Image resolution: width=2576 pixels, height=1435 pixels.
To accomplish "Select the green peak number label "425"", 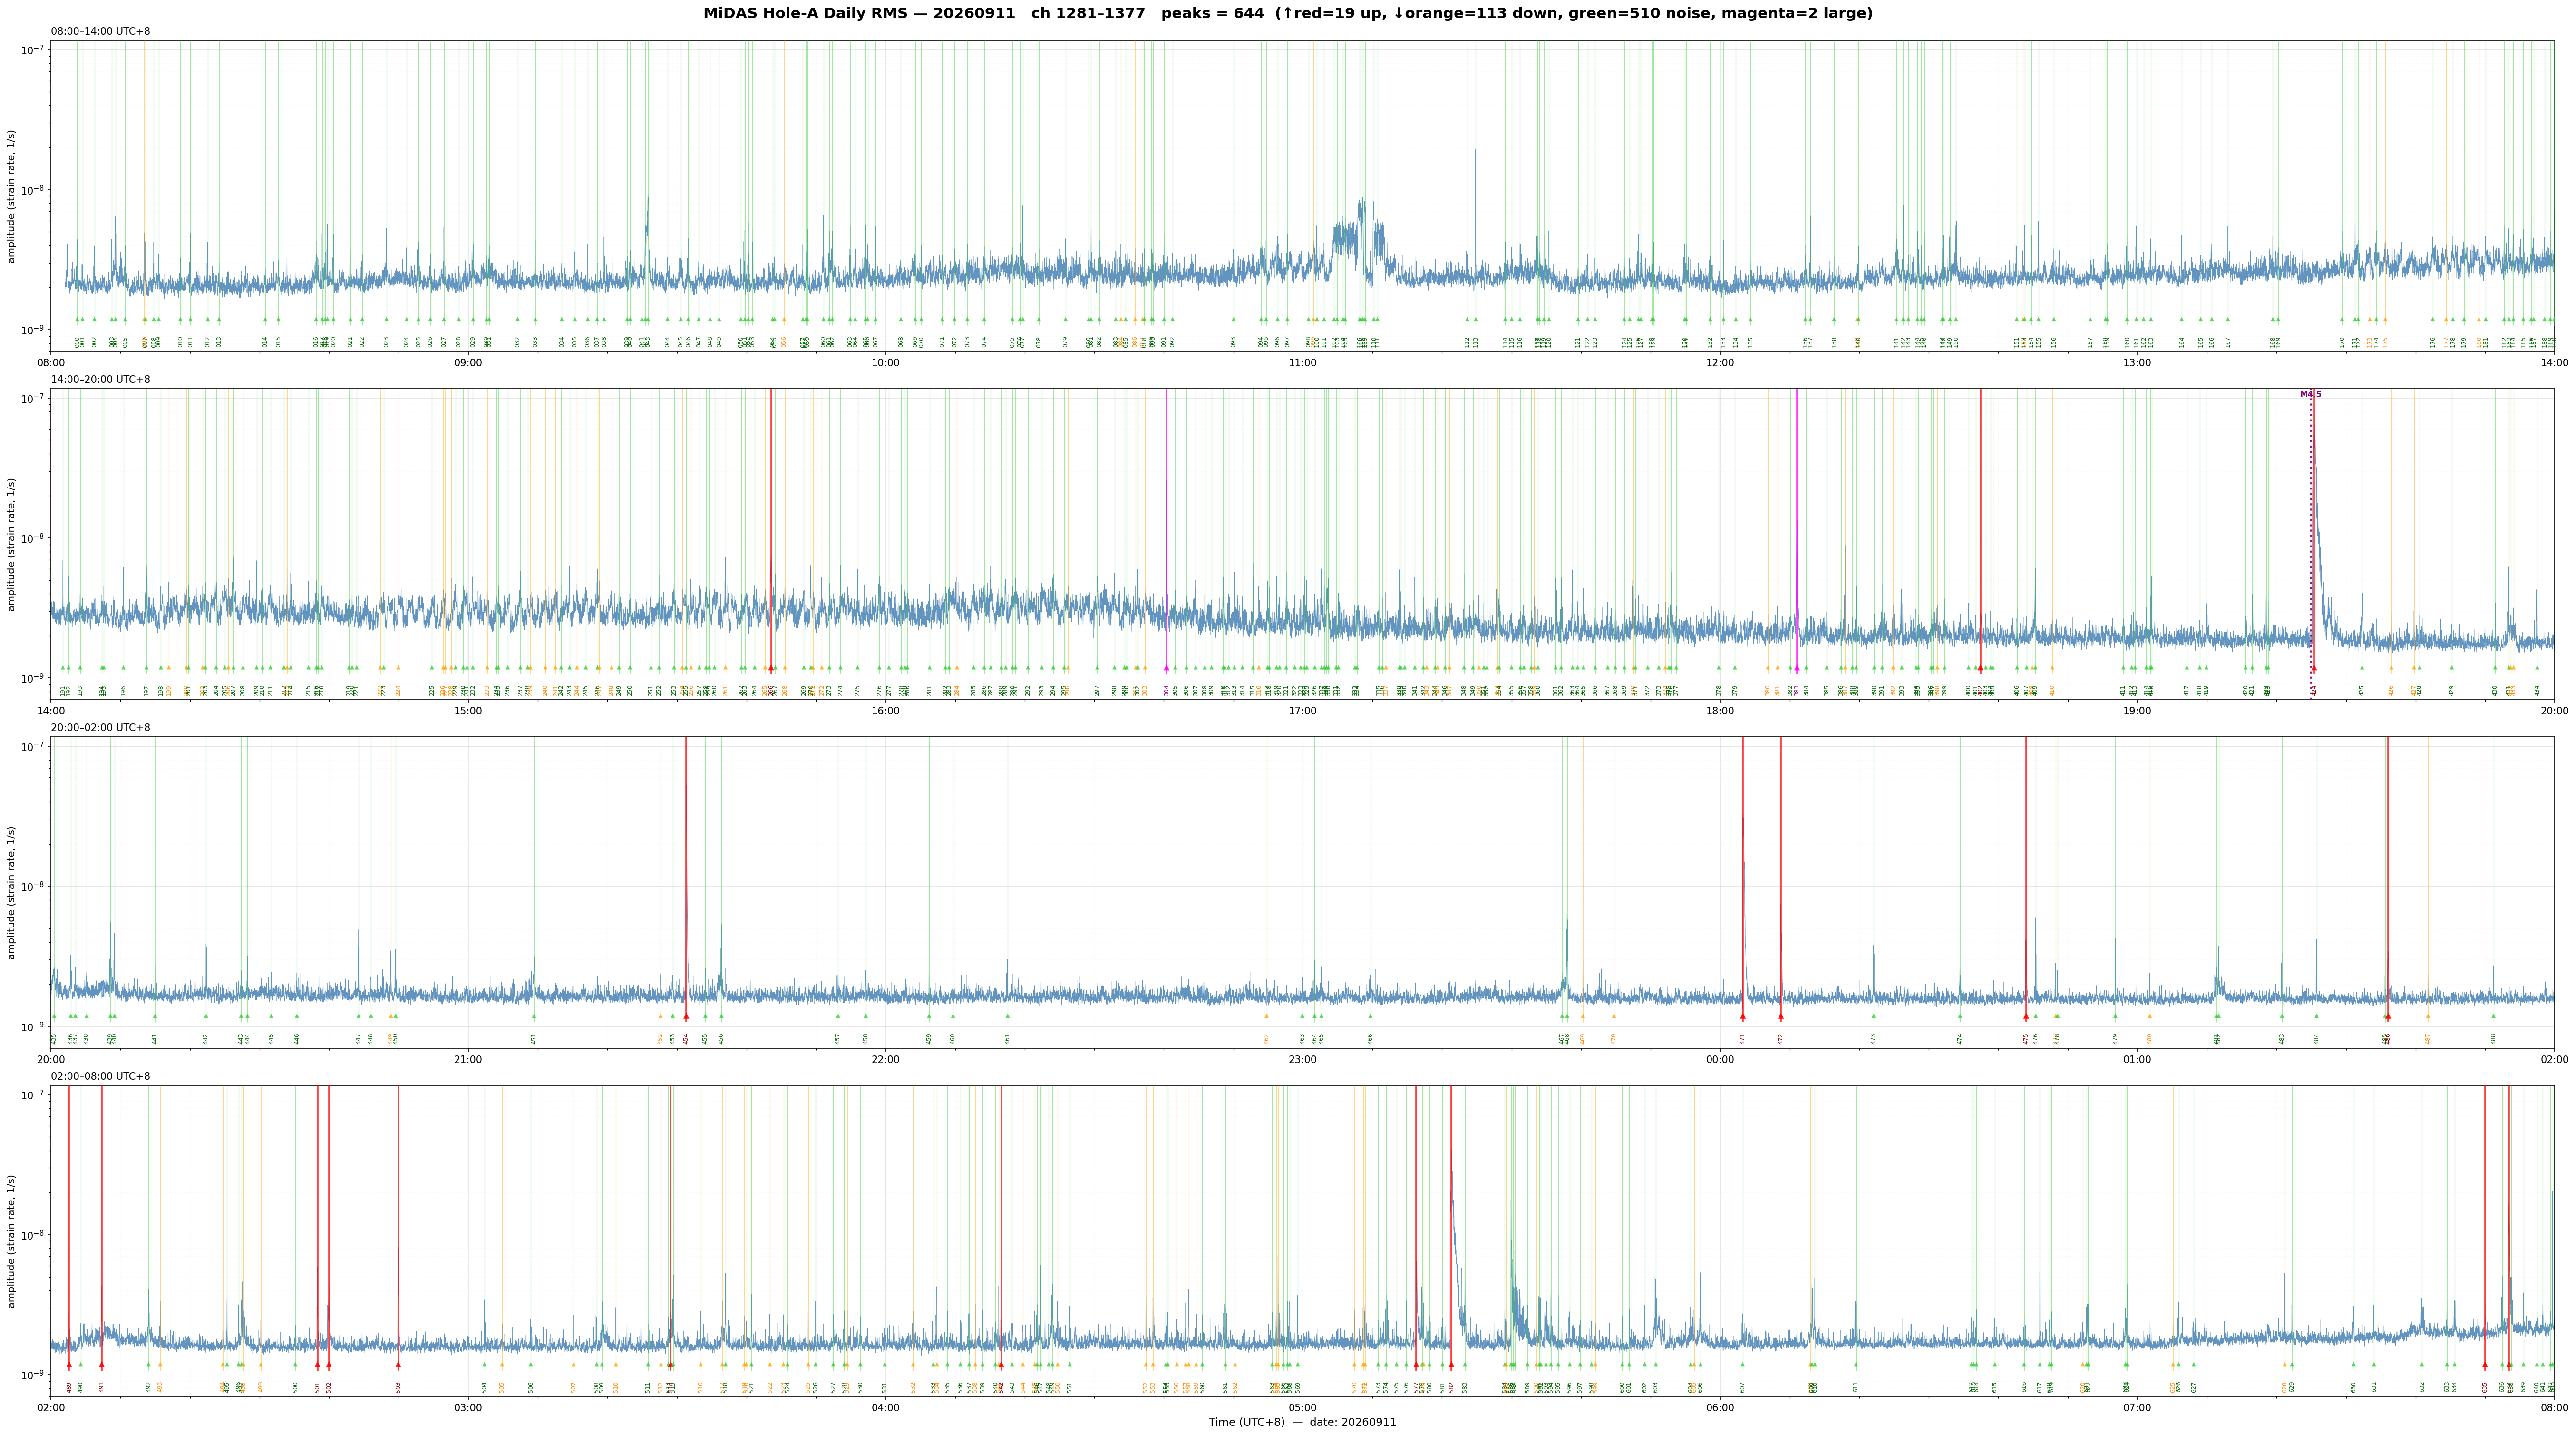I will coord(2362,691).
